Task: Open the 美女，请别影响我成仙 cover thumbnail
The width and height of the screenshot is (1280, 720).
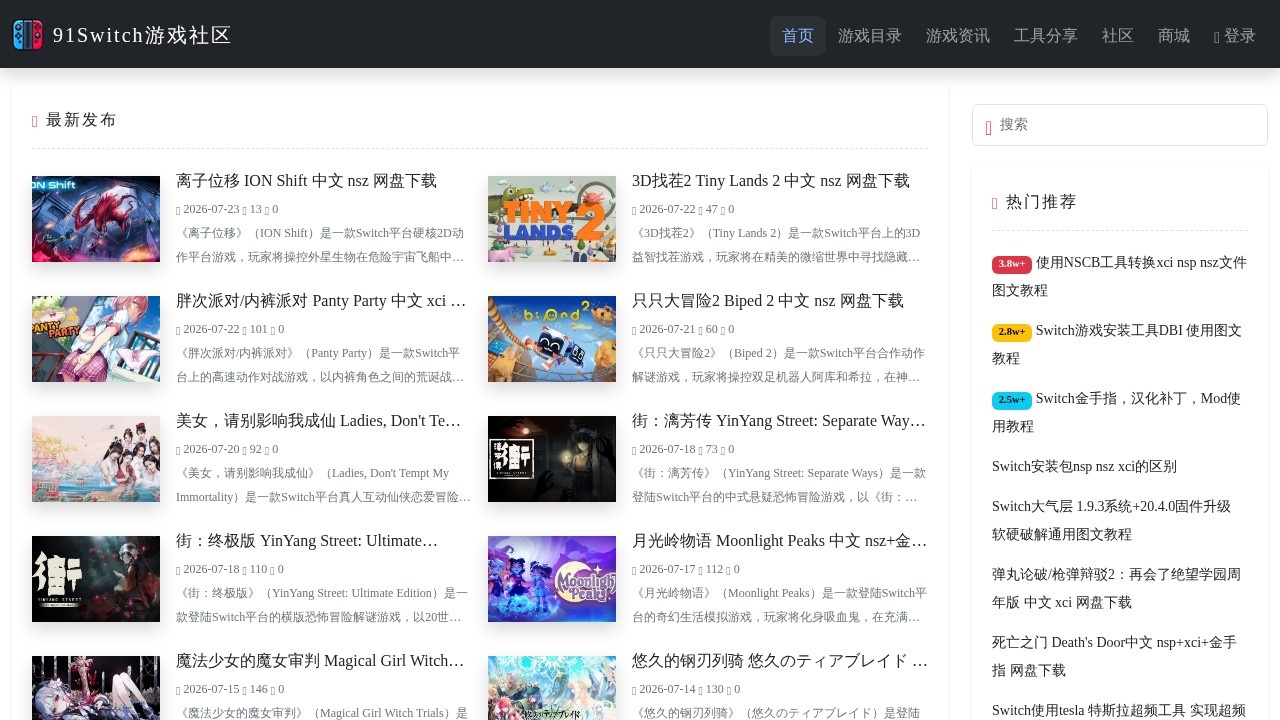Action: 96,459
